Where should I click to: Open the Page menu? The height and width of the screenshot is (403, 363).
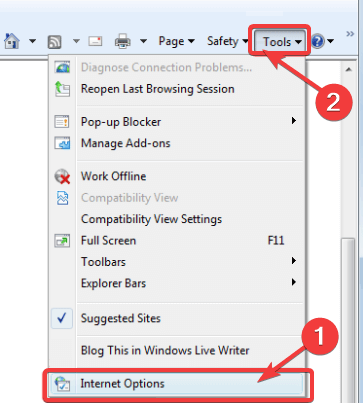point(176,41)
